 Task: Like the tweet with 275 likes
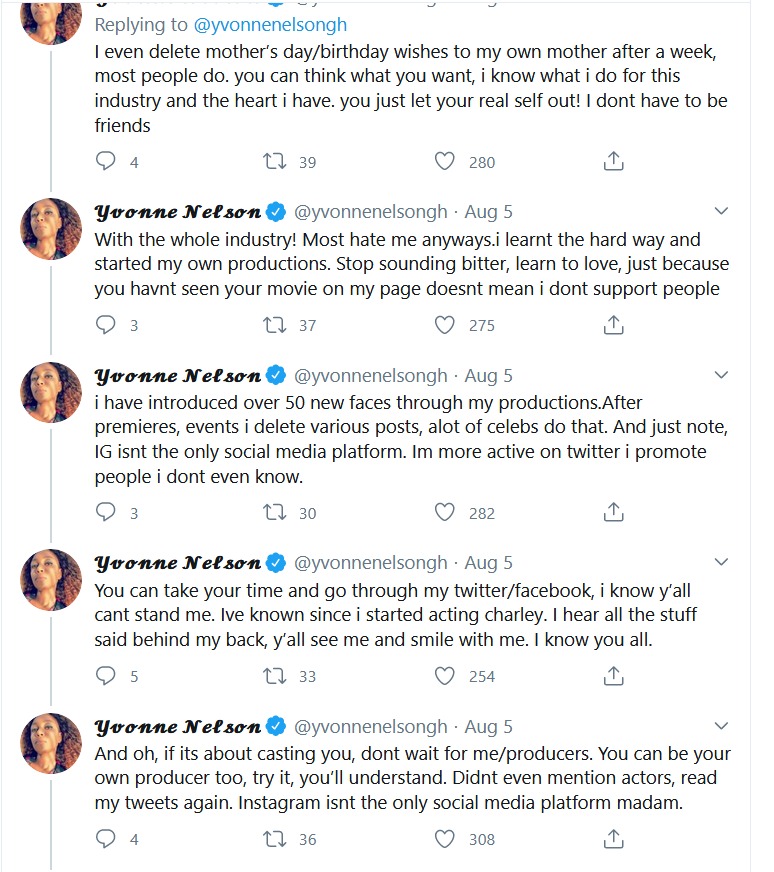coord(444,325)
